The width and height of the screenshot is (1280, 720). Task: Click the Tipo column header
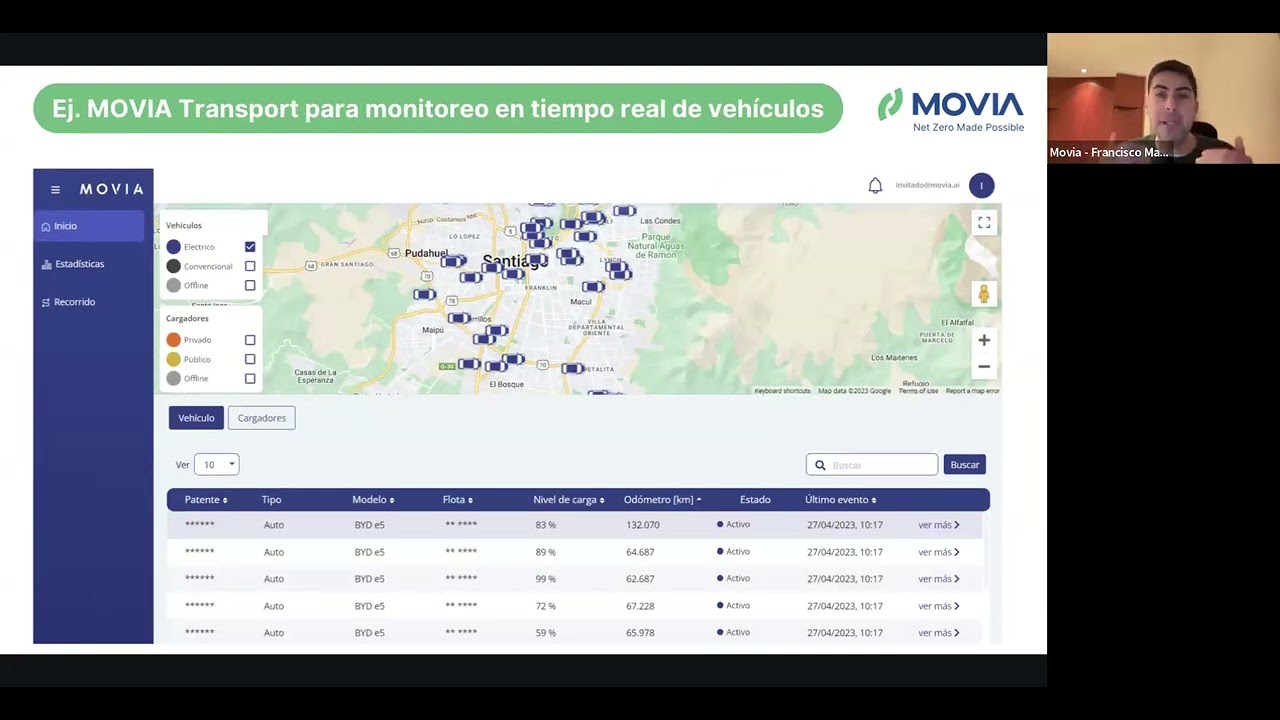tap(271, 500)
